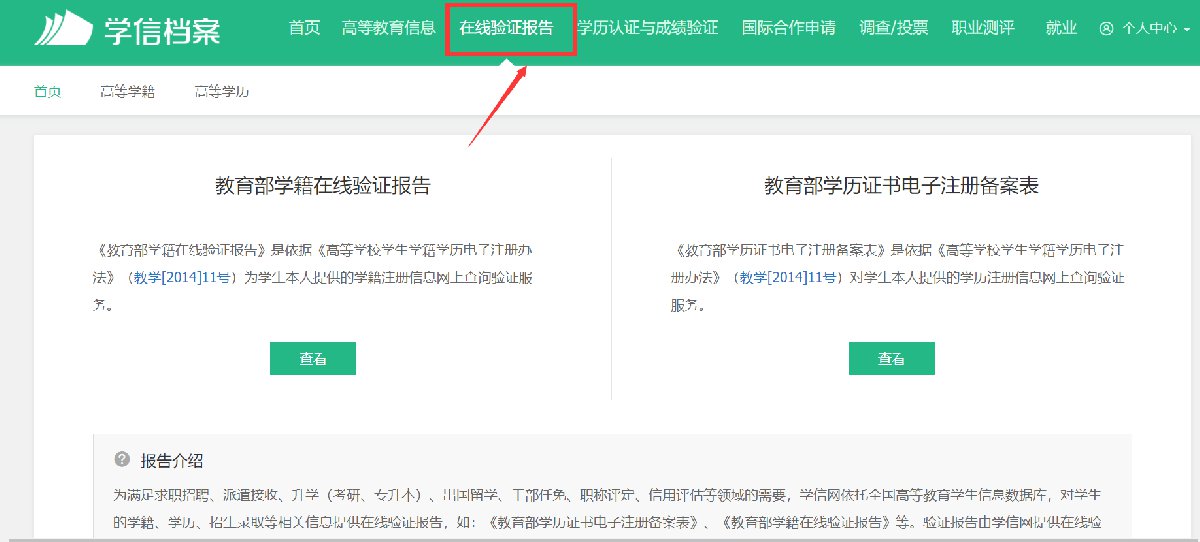Open the 职业测评 menu item
Viewport: 1200px width, 542px height.
(982, 28)
